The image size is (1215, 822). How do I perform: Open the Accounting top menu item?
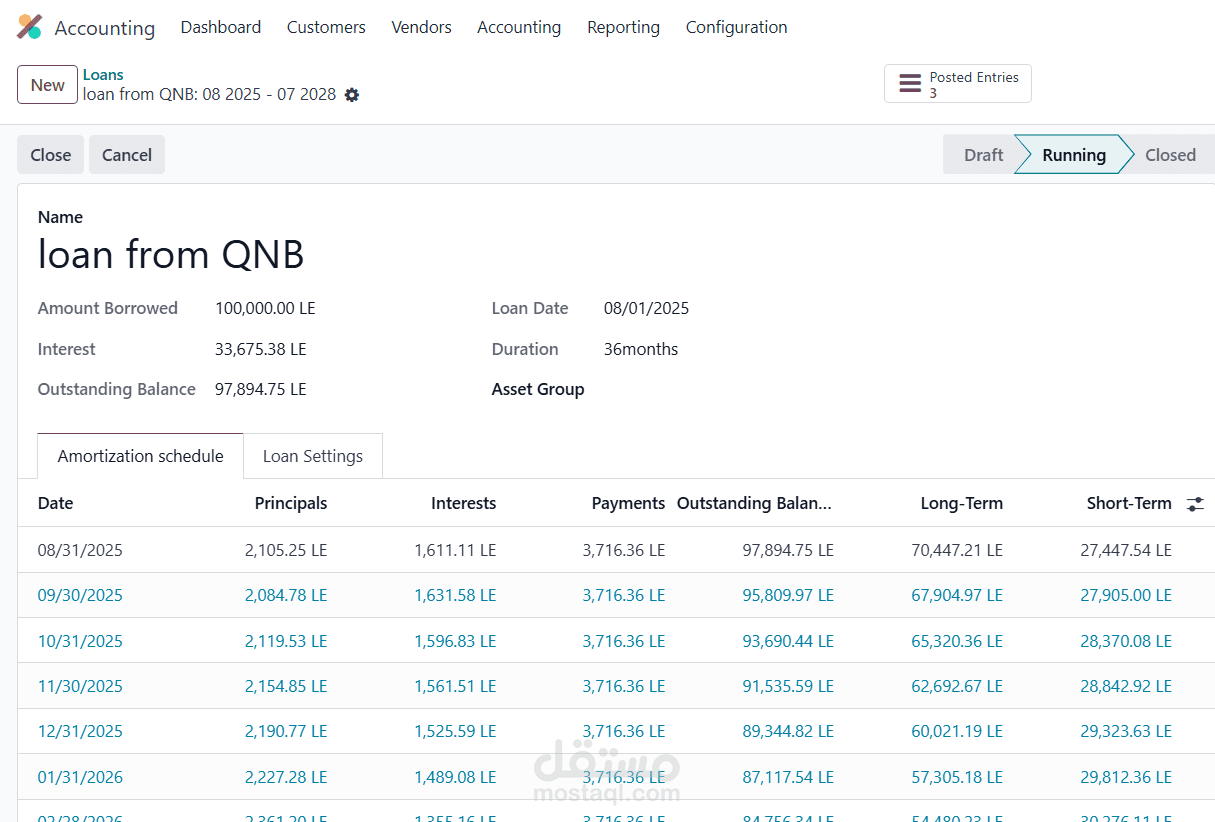tap(519, 27)
